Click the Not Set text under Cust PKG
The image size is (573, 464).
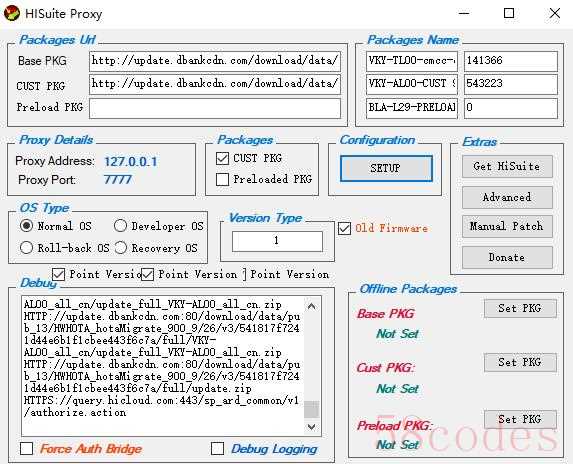pyautogui.click(x=397, y=389)
